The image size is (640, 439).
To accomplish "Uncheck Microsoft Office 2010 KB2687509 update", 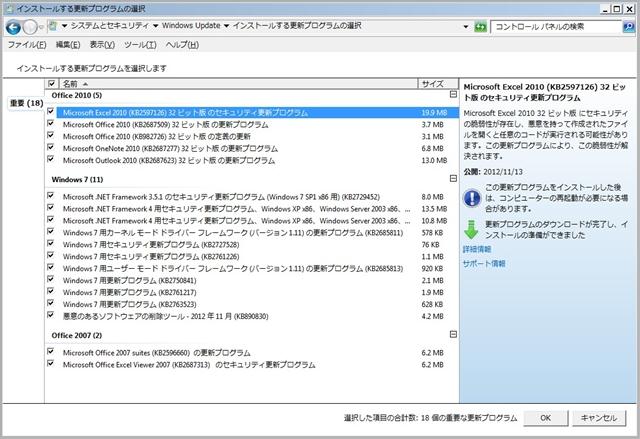I will click(51, 123).
